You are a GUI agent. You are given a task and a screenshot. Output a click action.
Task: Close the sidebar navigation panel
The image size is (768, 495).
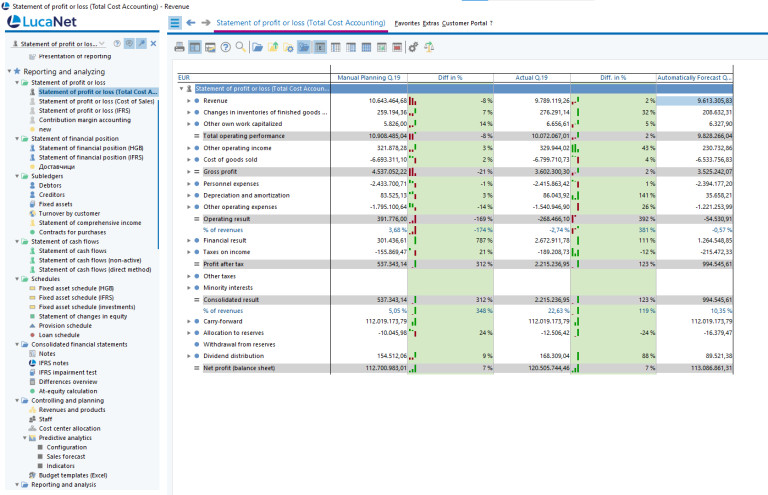pyautogui.click(x=153, y=44)
